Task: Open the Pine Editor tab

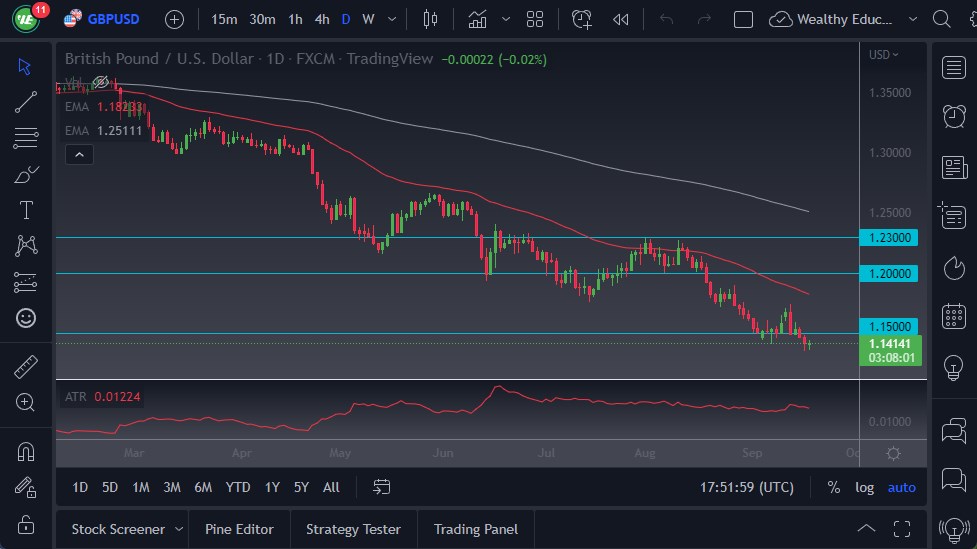Action: [239, 529]
